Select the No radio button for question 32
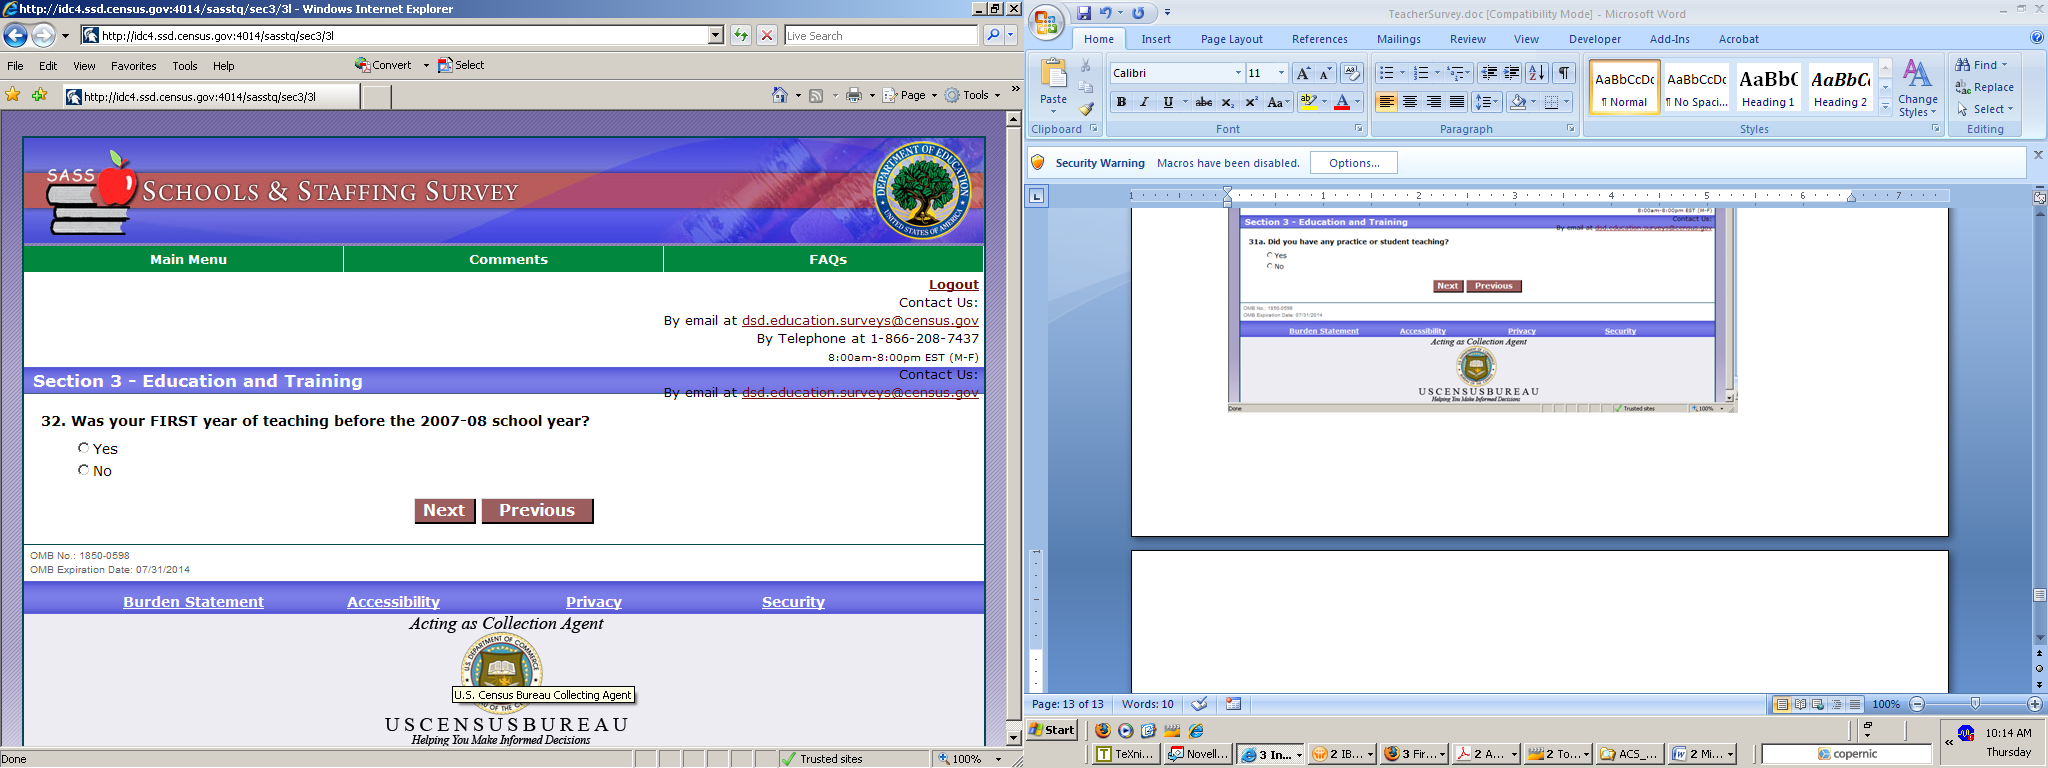This screenshot has height=768, width=2048. [84, 470]
